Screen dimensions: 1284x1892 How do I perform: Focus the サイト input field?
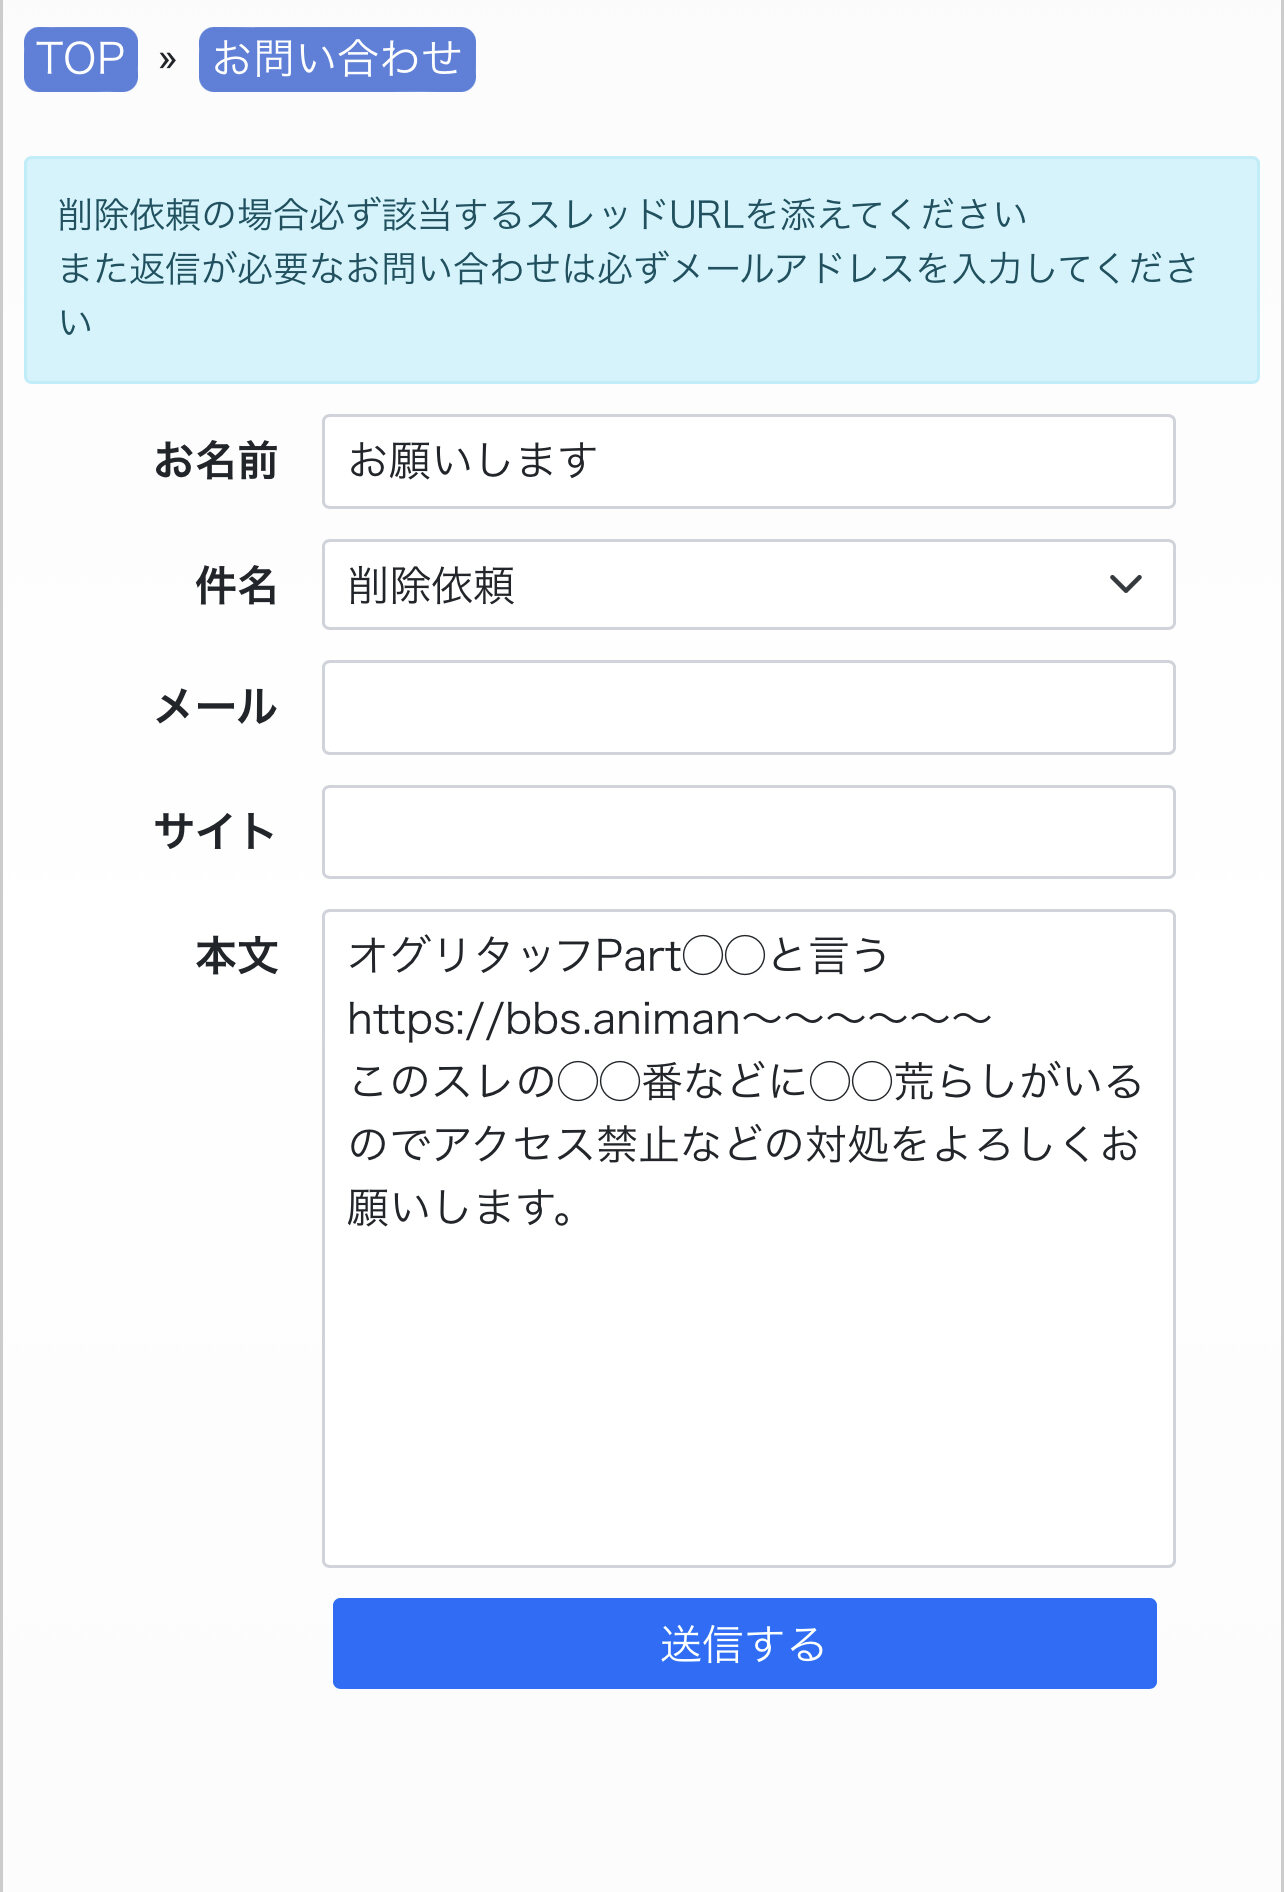(x=748, y=832)
